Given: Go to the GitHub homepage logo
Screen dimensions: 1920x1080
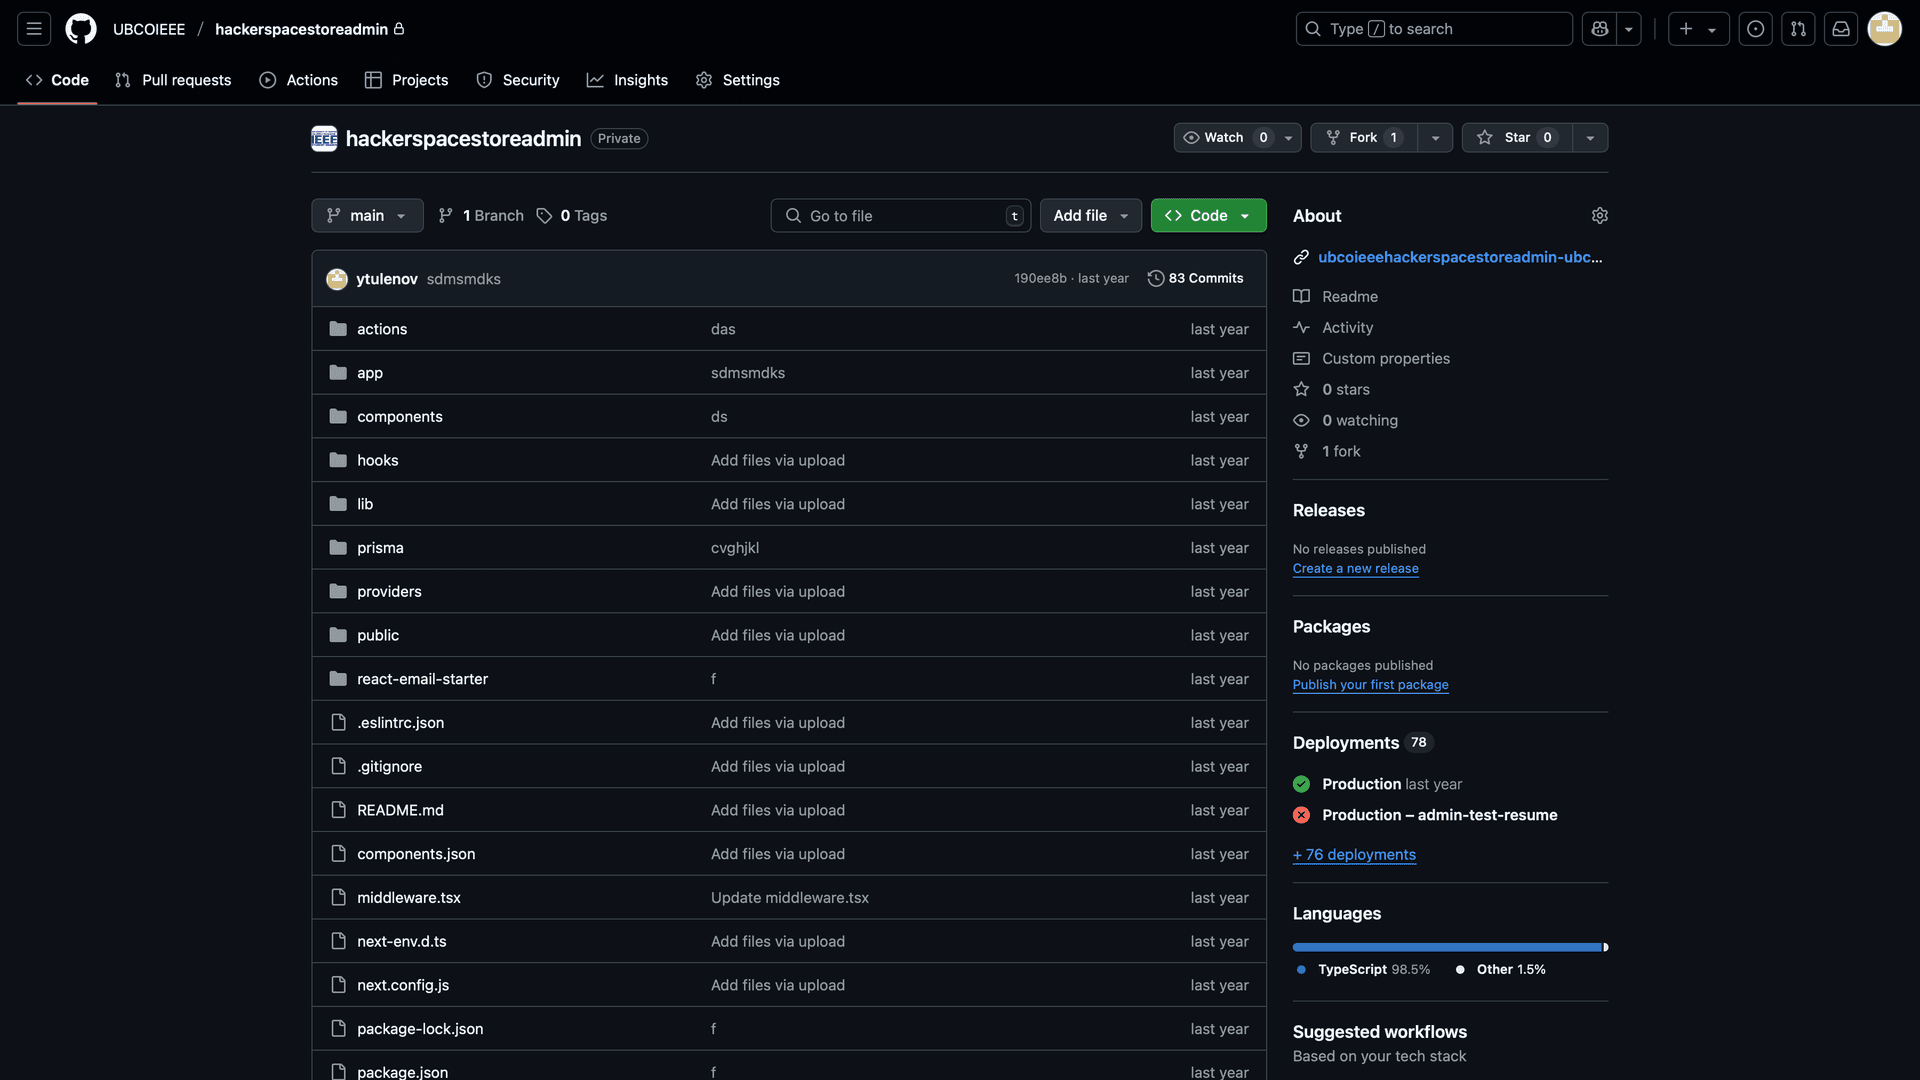Looking at the screenshot, I should click(81, 29).
